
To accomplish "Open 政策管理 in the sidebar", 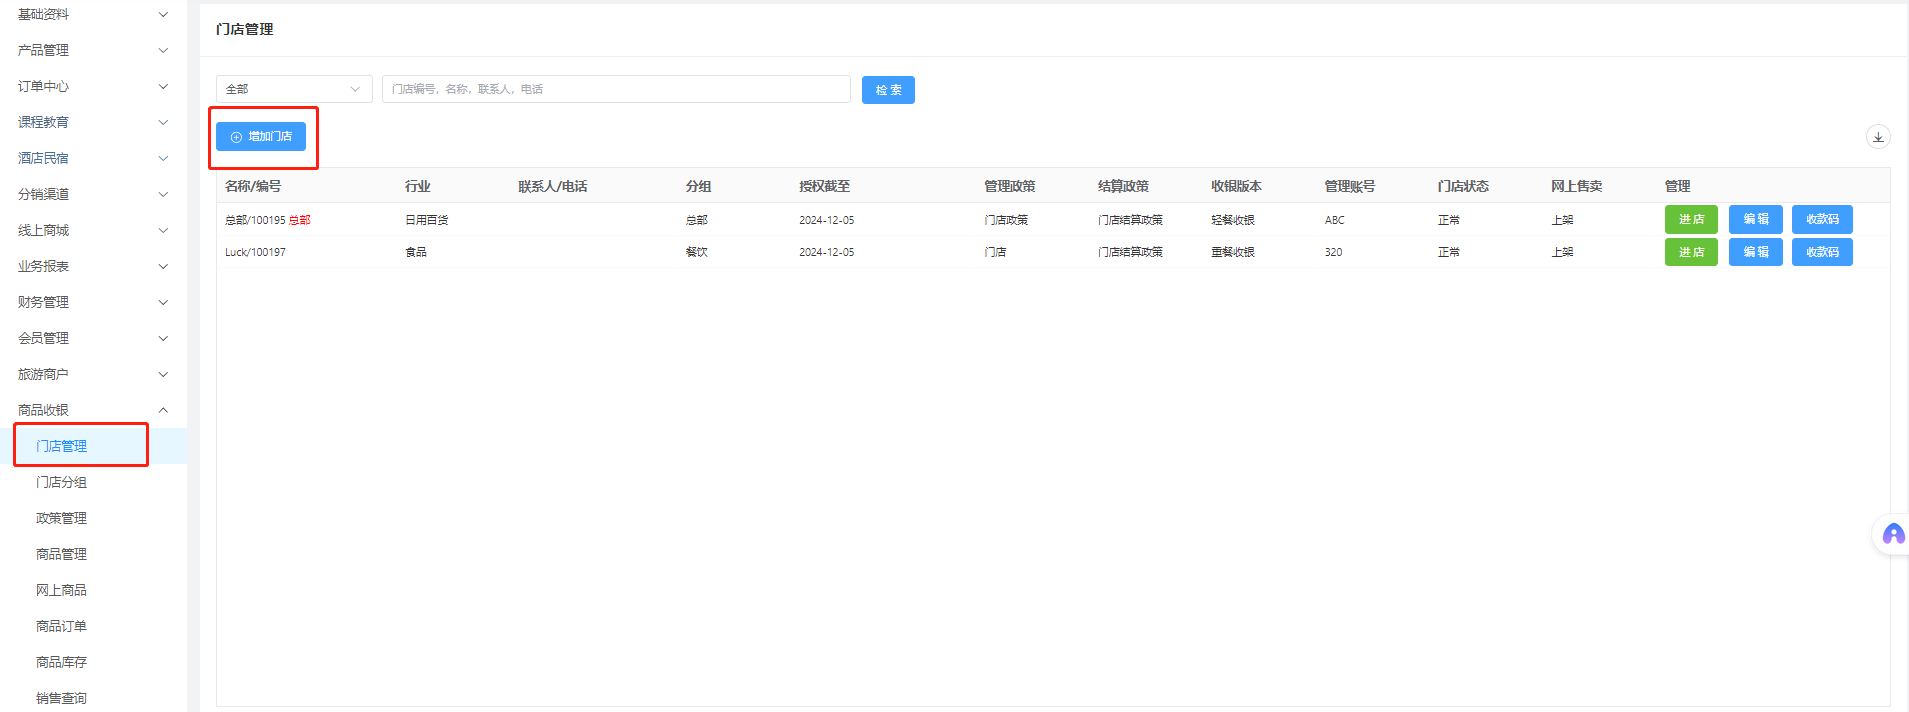I will (62, 518).
